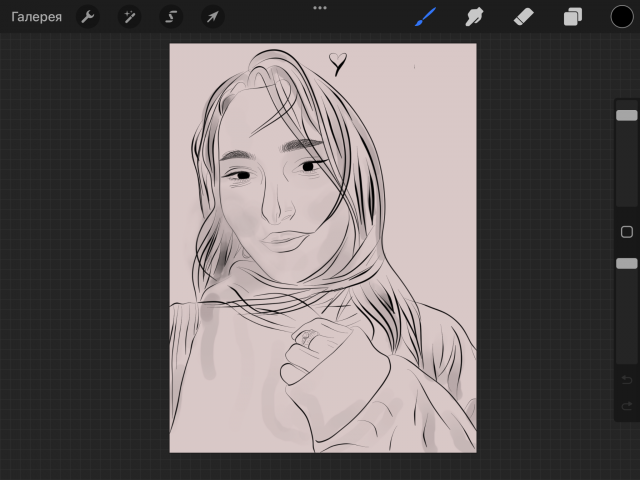Open the Layers panel
Screen dimensions: 640x480
point(573,17)
